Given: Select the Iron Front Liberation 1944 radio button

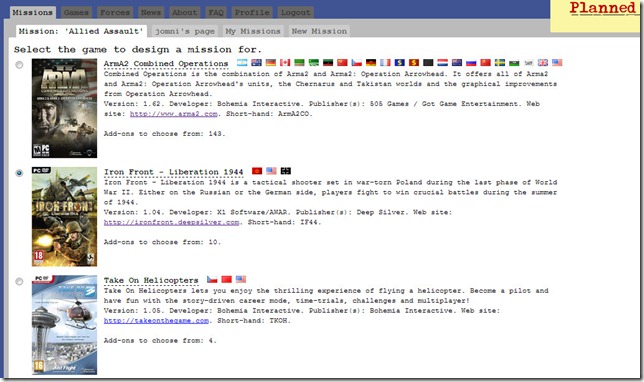Looking at the screenshot, I should click(19, 173).
